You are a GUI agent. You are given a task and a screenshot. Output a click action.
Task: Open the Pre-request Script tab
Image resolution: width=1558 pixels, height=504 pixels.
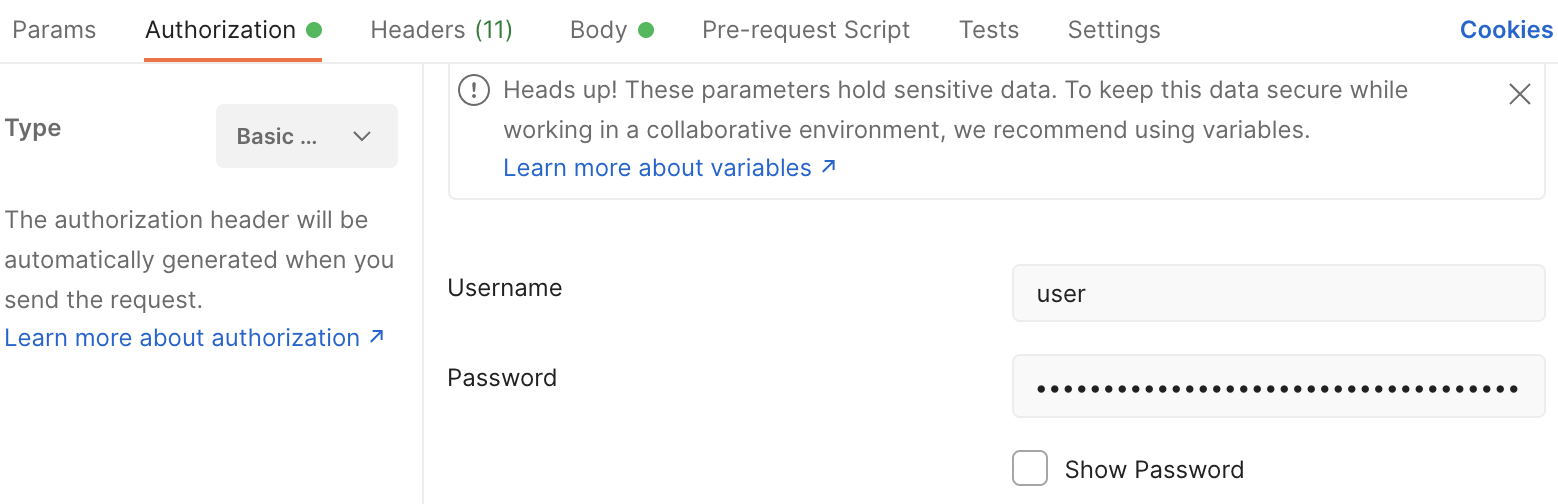(806, 30)
